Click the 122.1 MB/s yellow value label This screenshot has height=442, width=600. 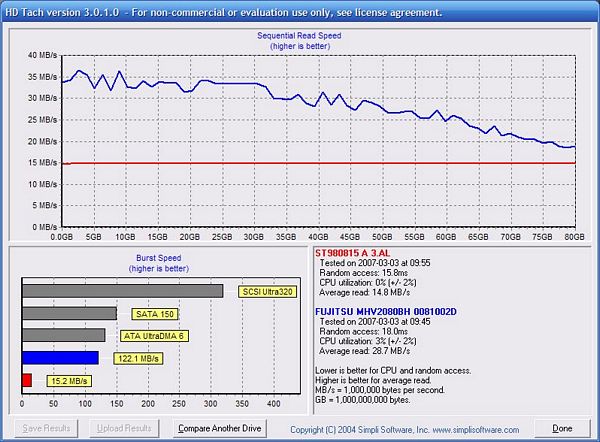[x=138, y=359]
